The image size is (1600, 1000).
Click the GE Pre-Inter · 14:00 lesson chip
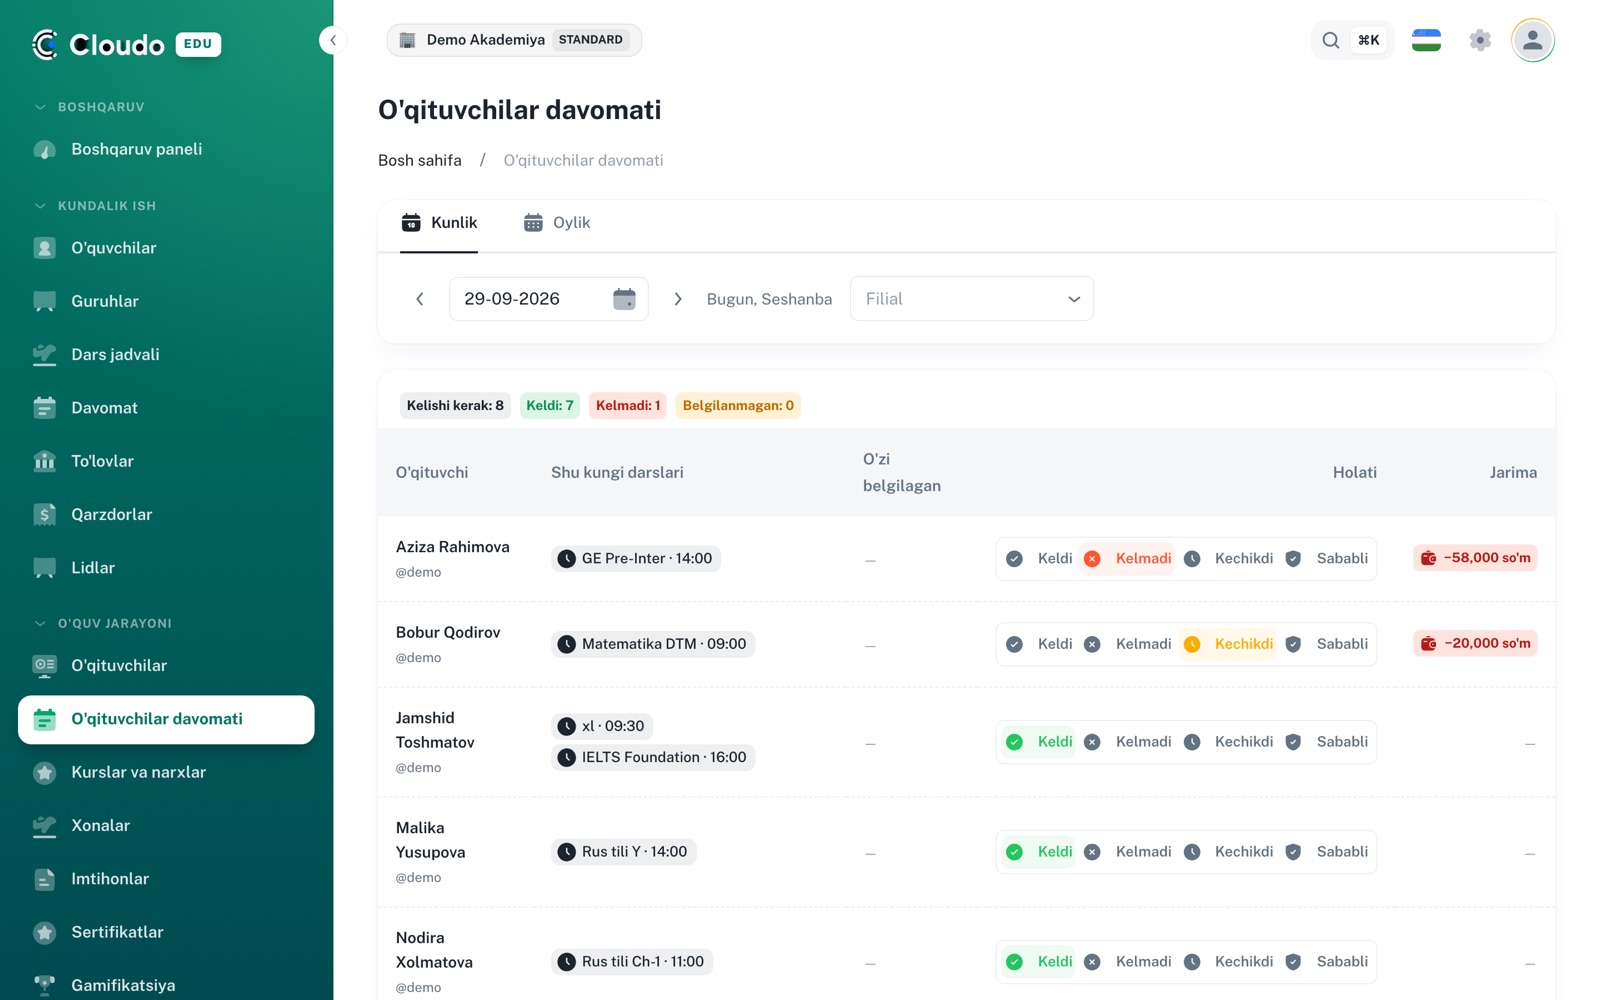pos(636,559)
